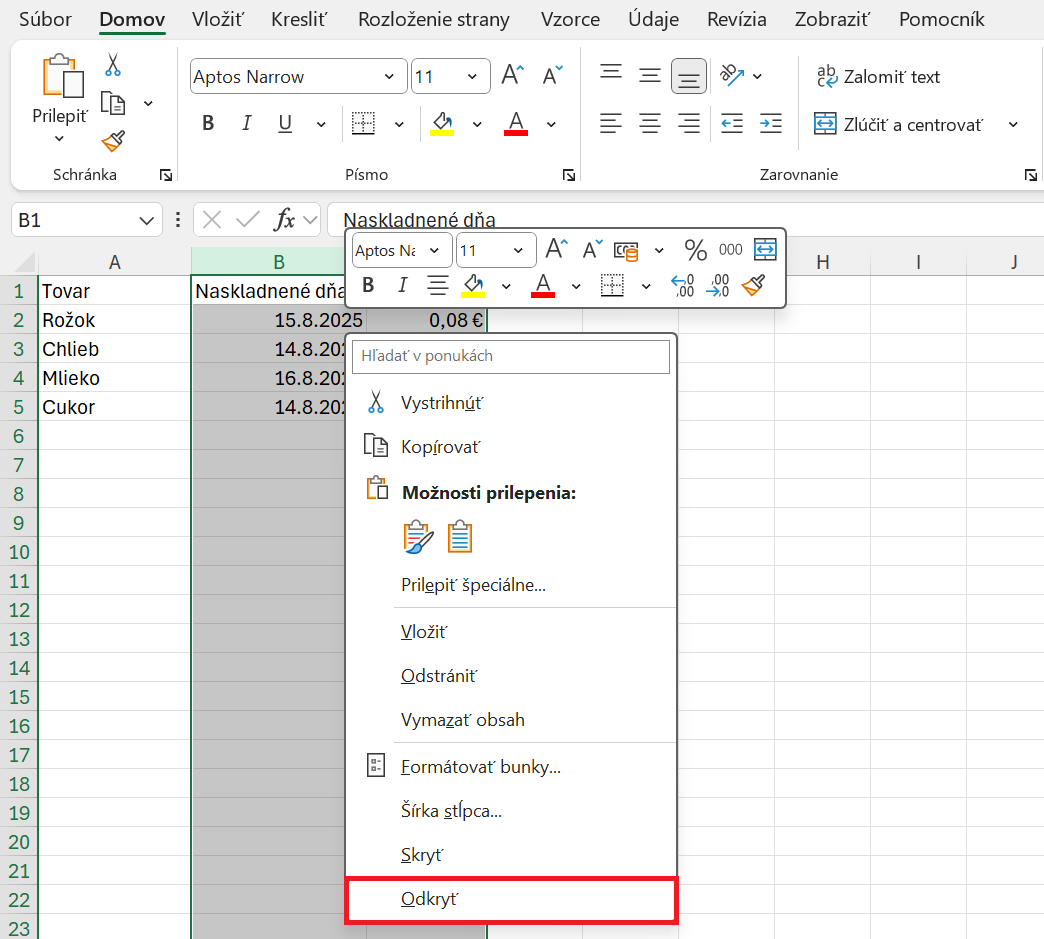
Task: Center text horizontally in ribbon
Action: point(650,123)
